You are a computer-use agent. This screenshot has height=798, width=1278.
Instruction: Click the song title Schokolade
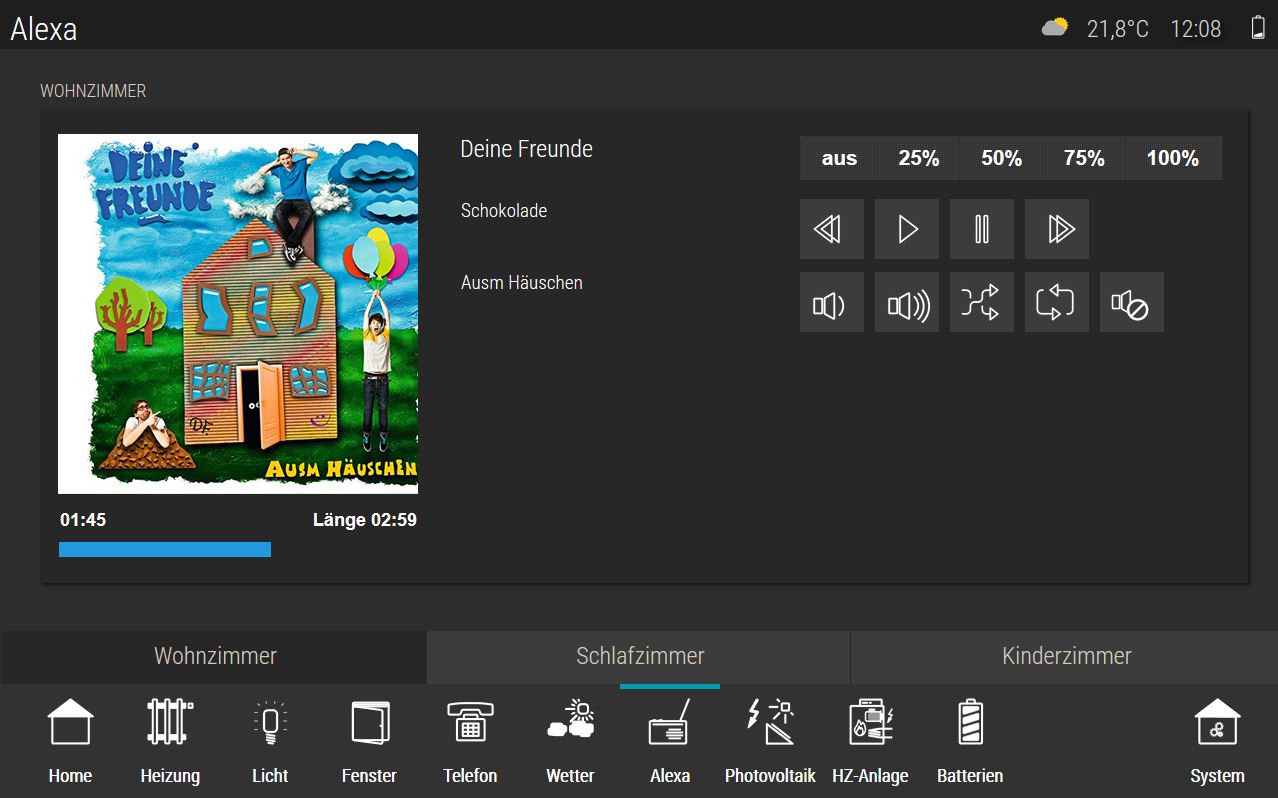click(x=504, y=211)
